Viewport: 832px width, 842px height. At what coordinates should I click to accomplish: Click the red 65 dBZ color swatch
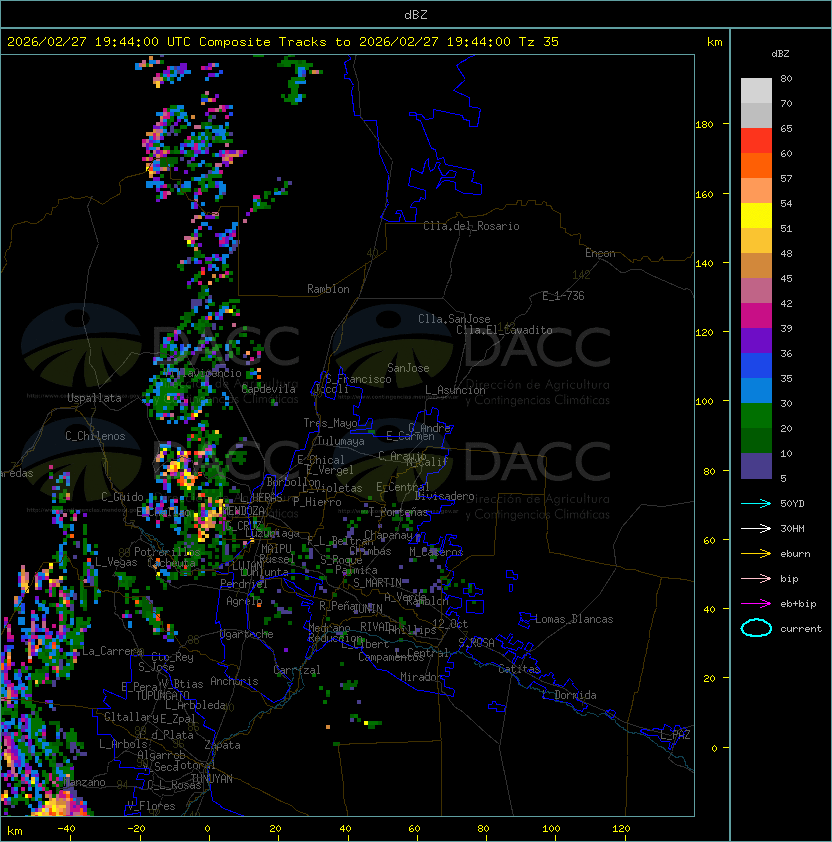(x=756, y=140)
